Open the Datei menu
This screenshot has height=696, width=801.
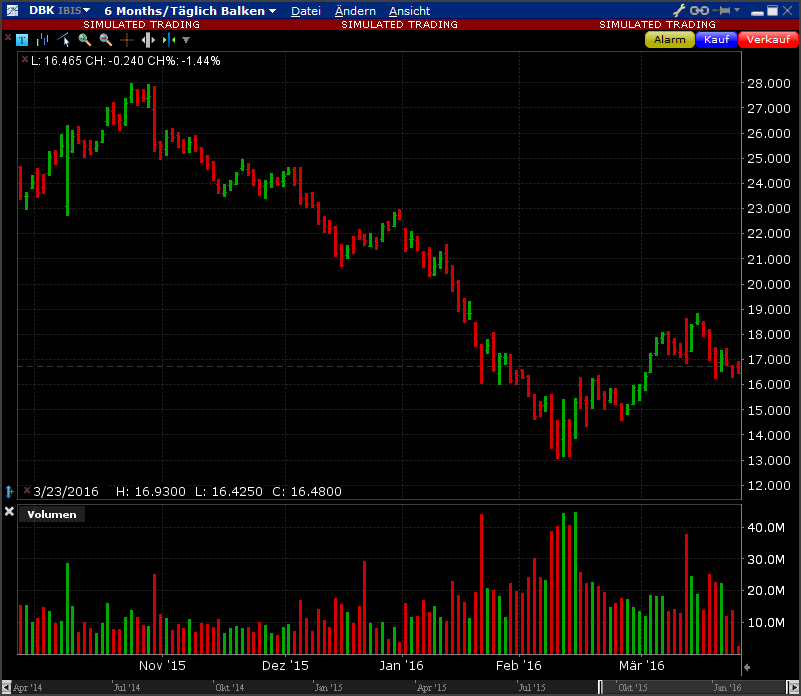tap(305, 11)
